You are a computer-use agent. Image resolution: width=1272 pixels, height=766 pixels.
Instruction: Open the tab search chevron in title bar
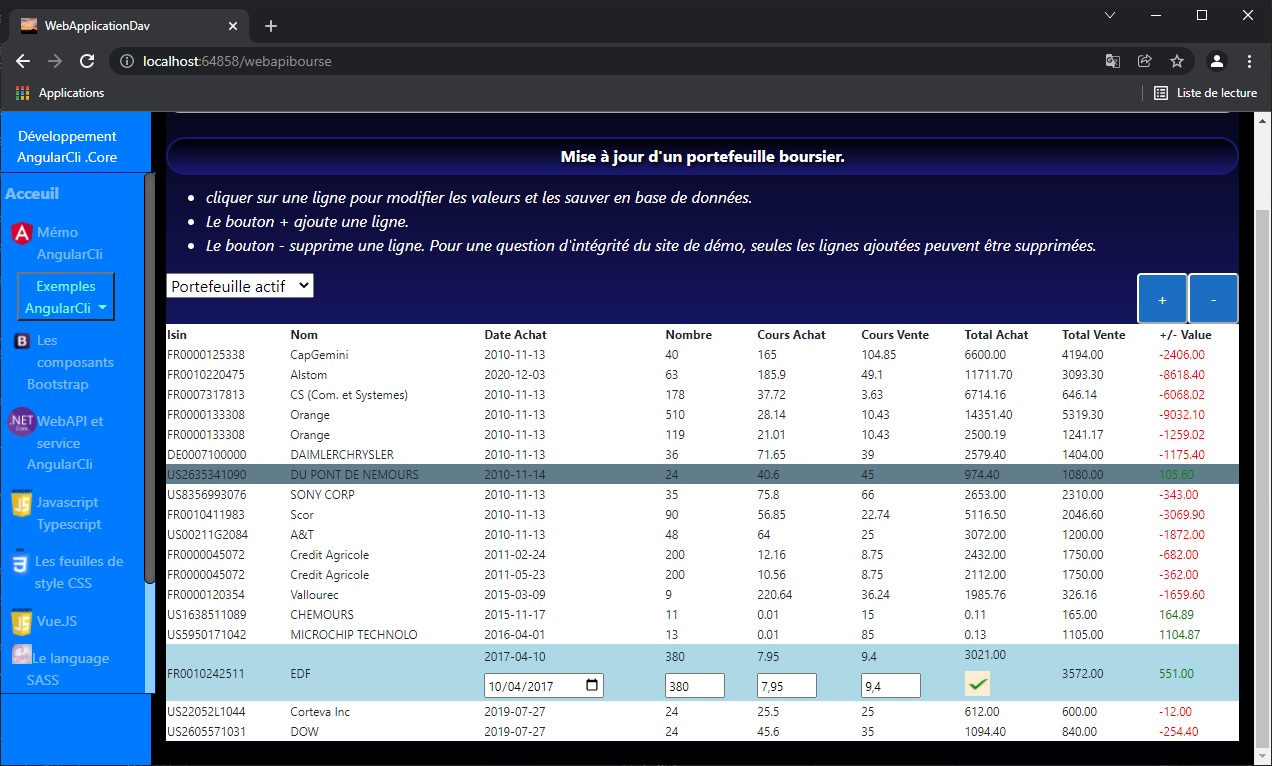click(x=1110, y=15)
